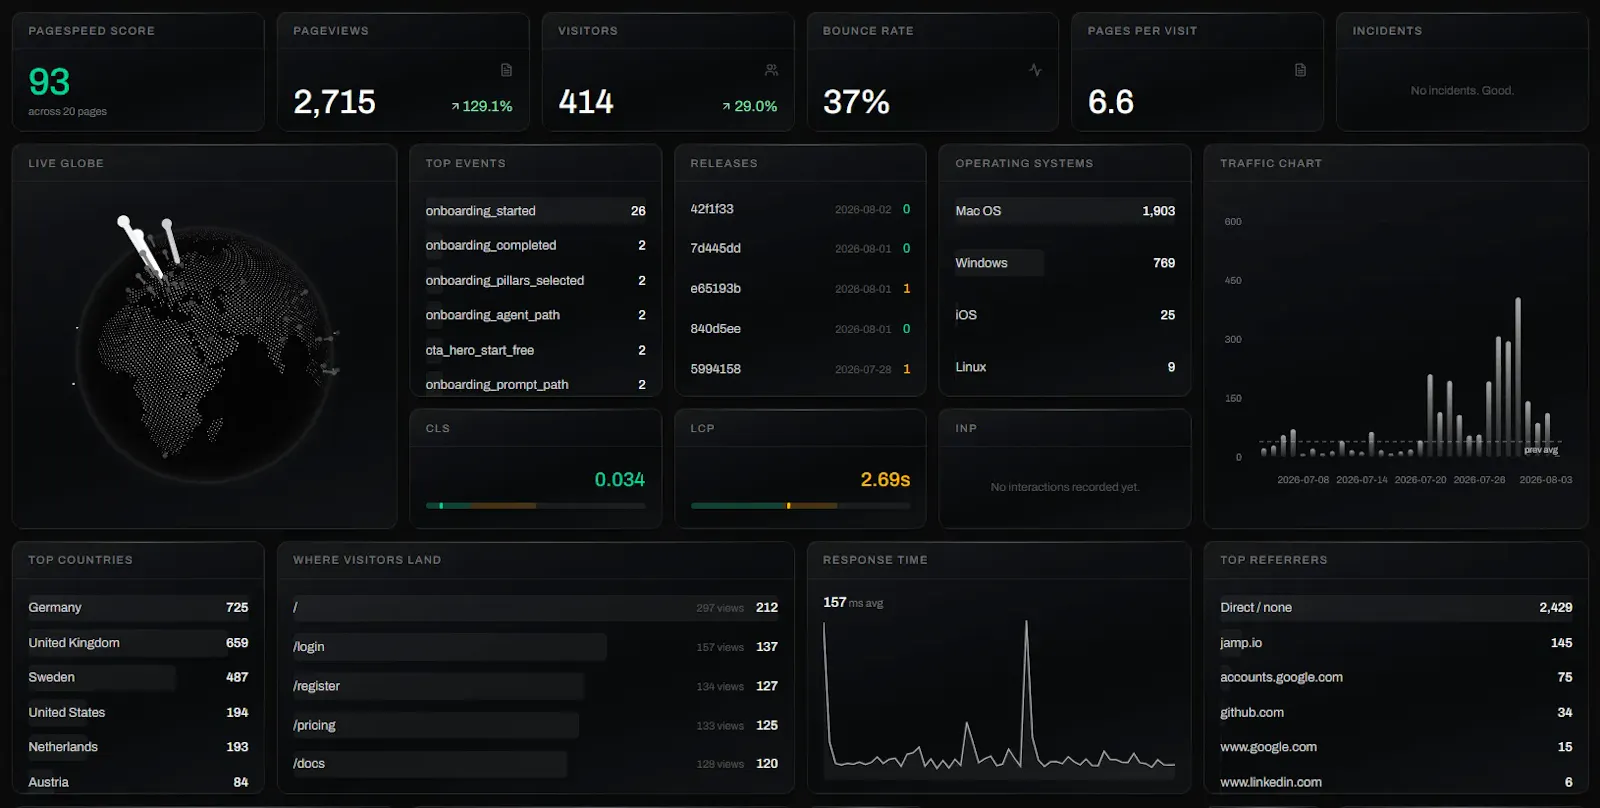1600x808 pixels.
Task: Click the Pageviews 2,715 value
Action: (x=334, y=102)
